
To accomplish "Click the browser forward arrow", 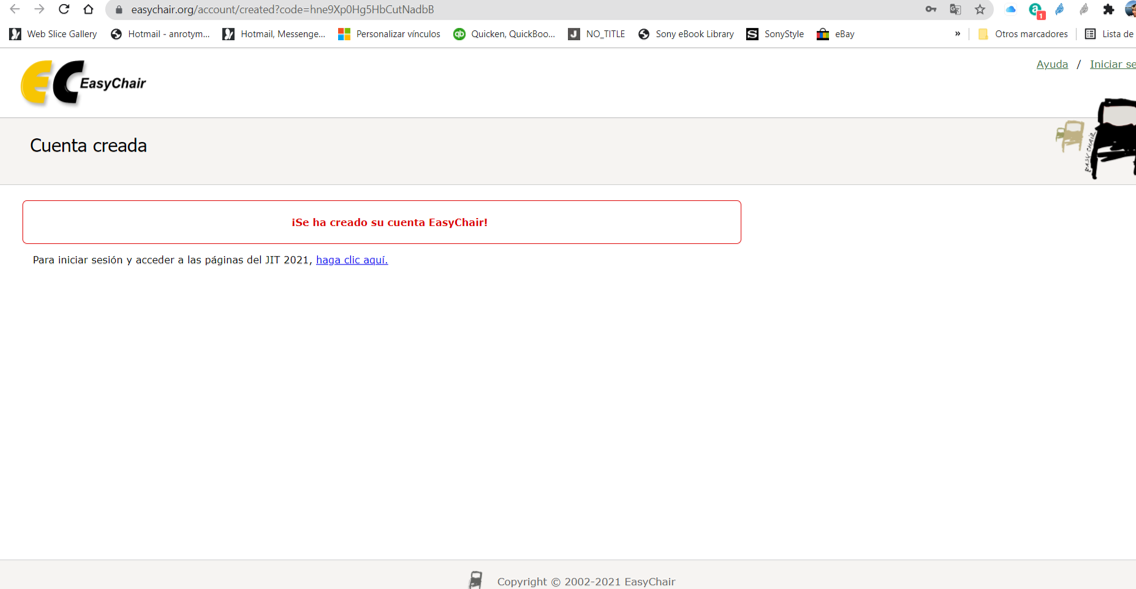I will point(39,9).
